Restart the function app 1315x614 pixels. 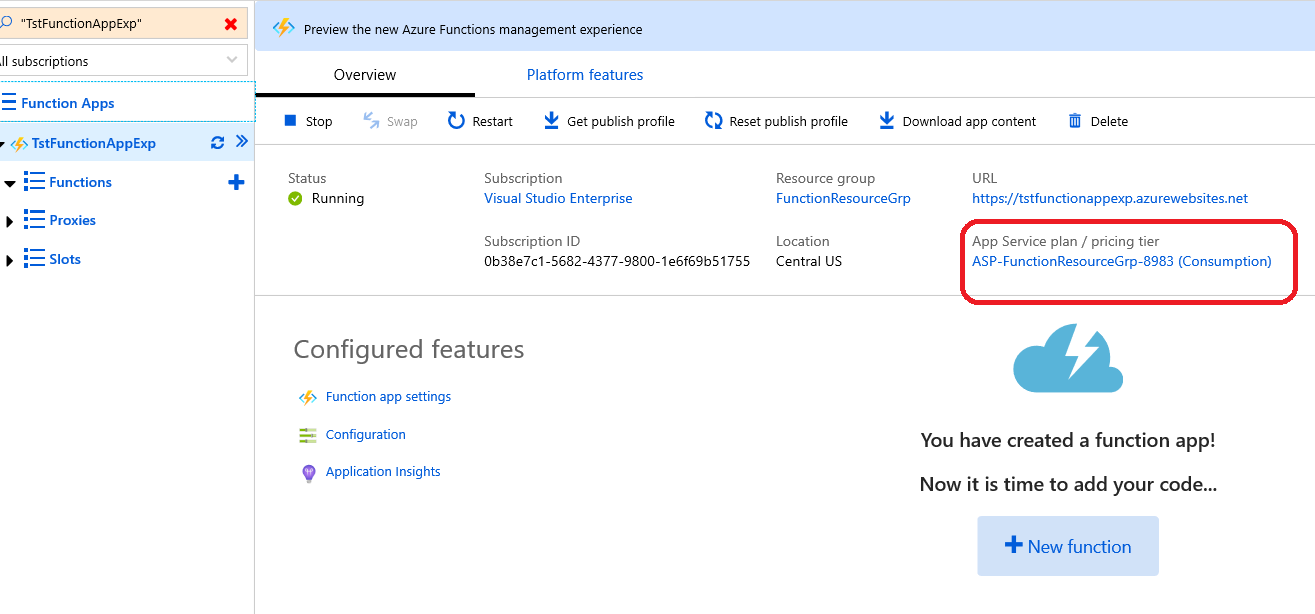480,121
